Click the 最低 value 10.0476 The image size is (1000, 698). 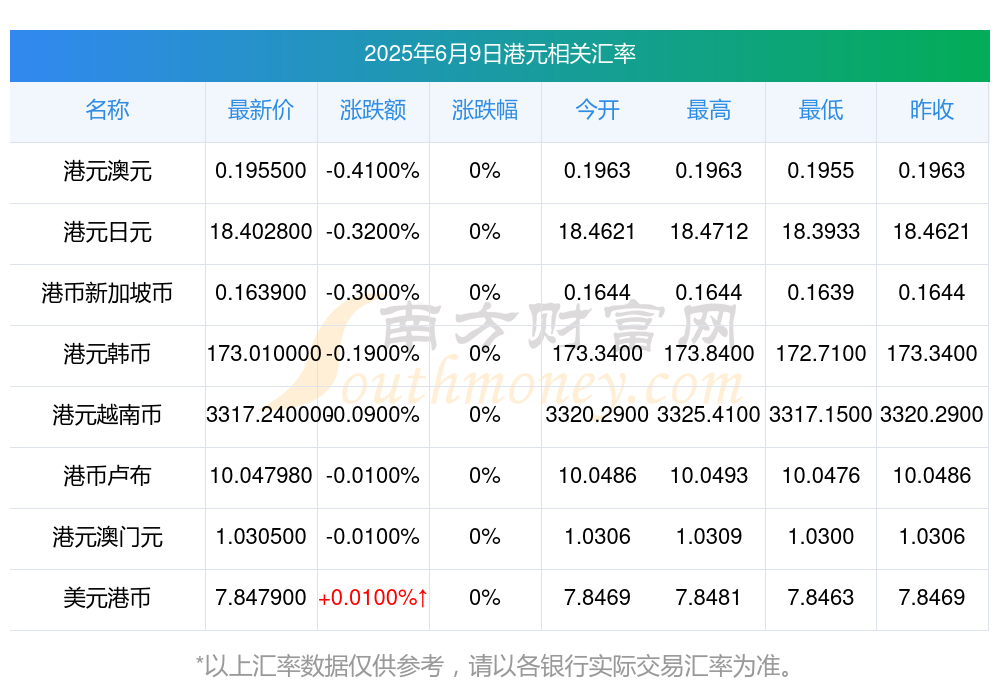(x=821, y=475)
